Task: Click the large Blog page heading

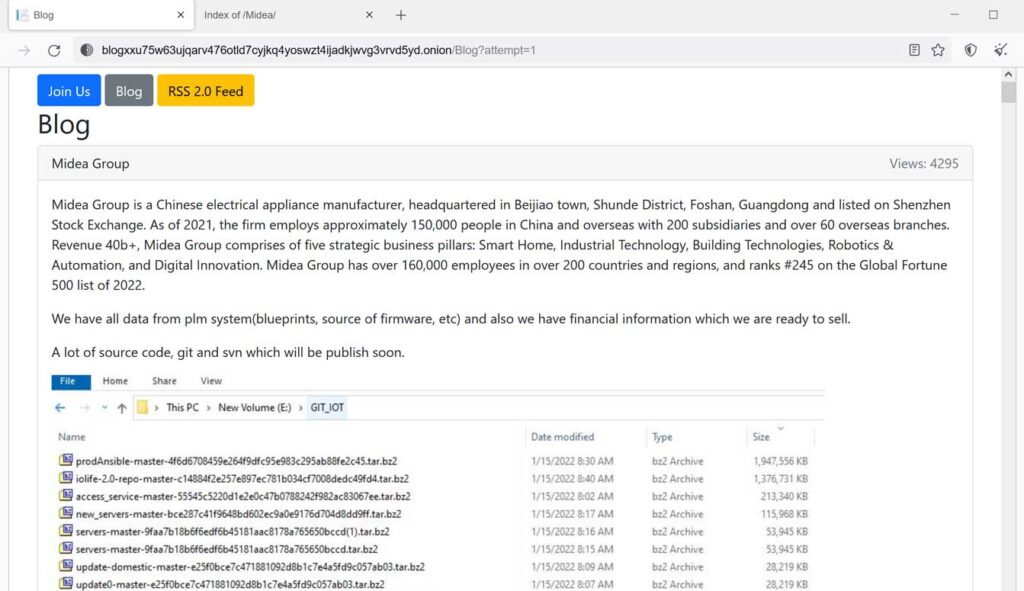Action: tap(64, 125)
